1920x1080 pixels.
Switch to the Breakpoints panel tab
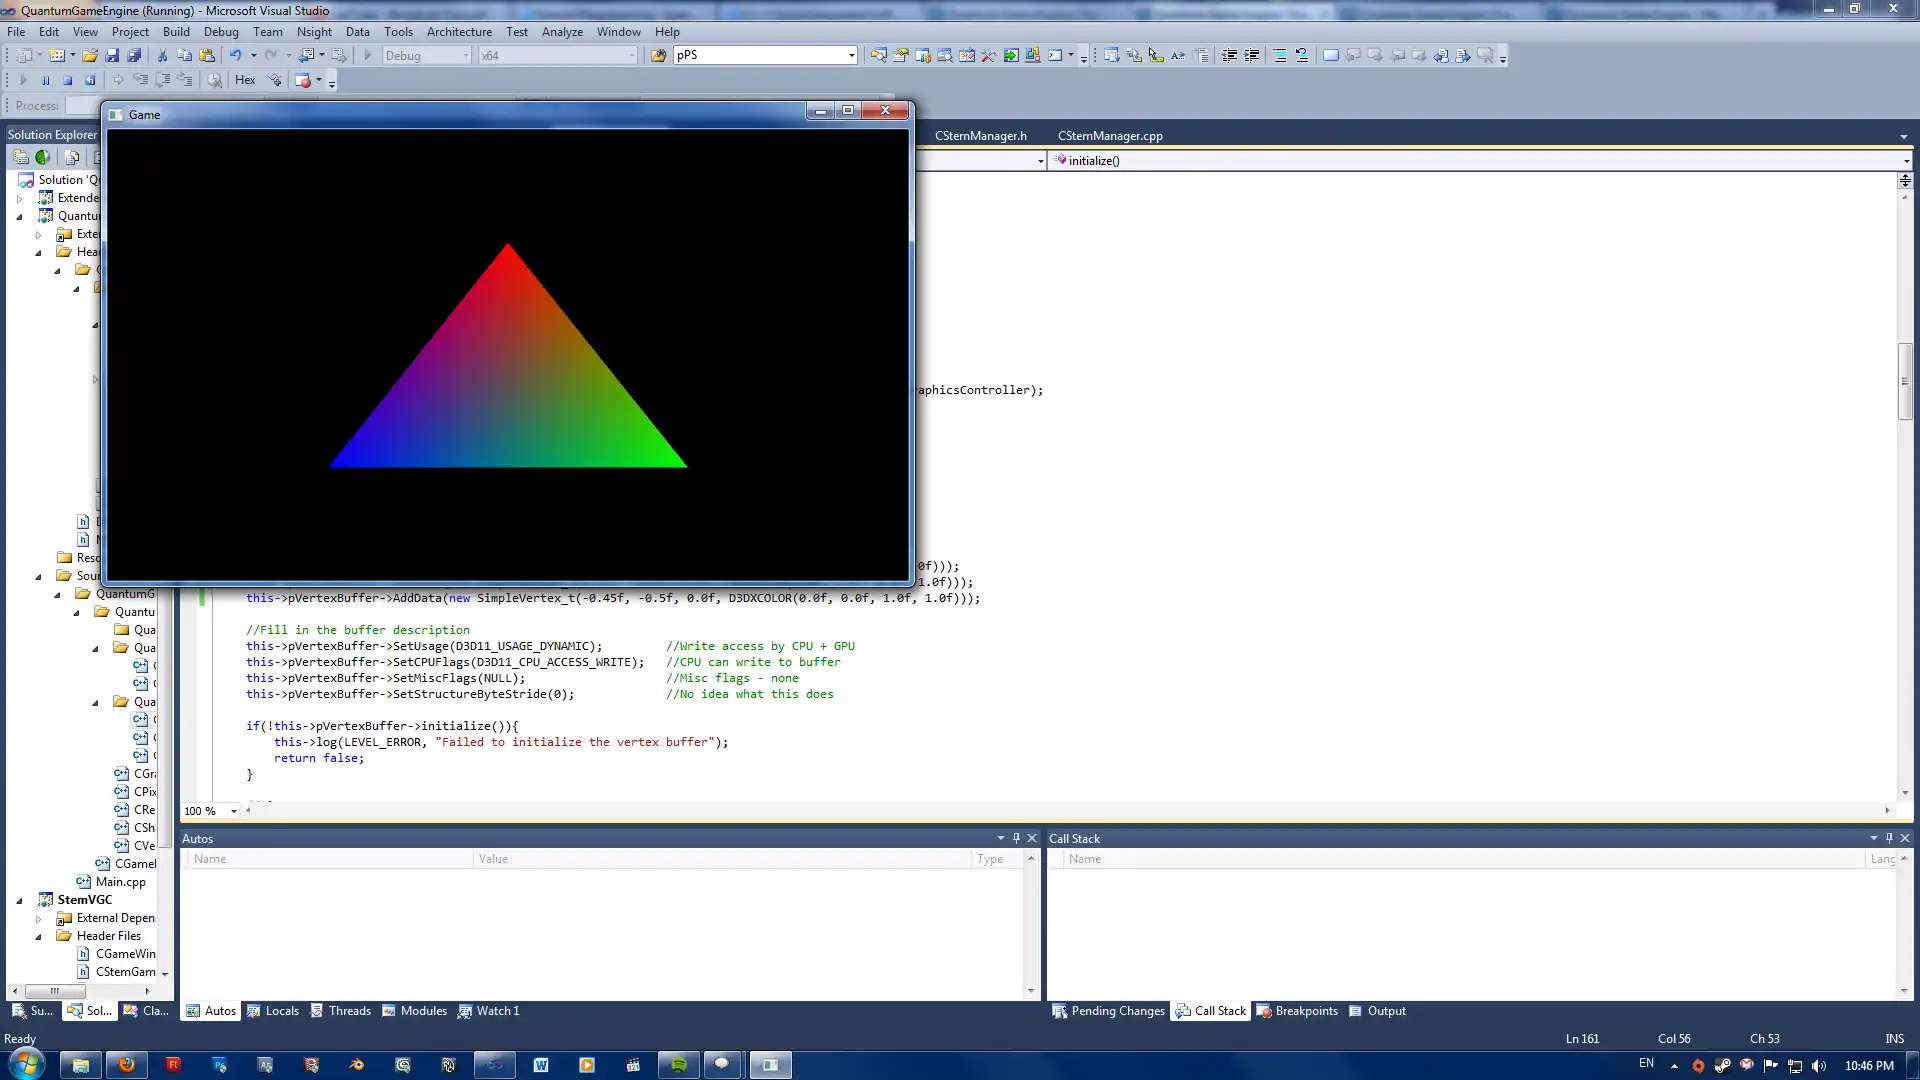(1305, 1011)
